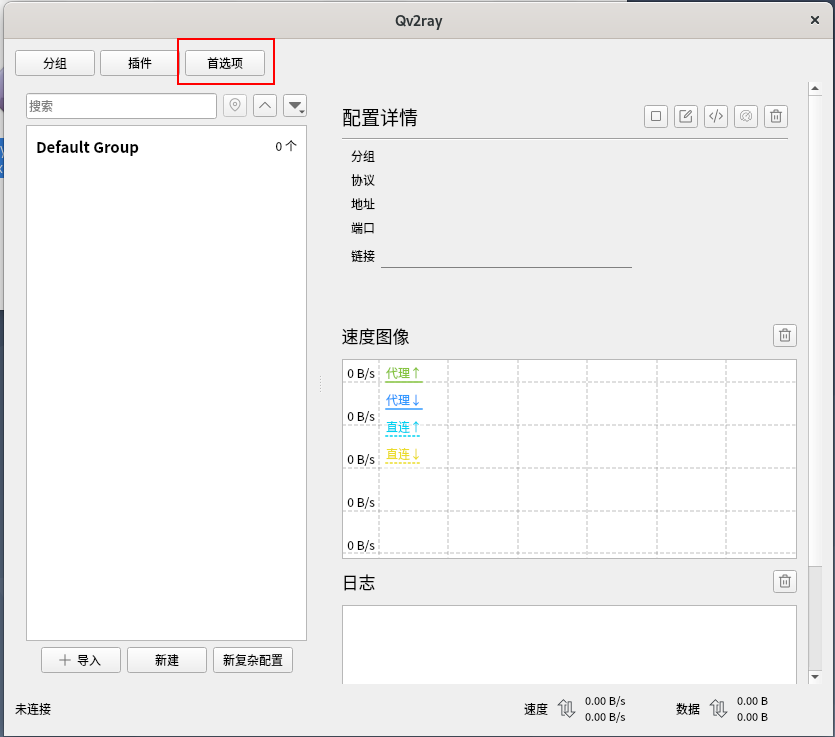The image size is (835, 737).
Task: Click the scrollbar up arrow
Action: pyautogui.click(x=815, y=88)
